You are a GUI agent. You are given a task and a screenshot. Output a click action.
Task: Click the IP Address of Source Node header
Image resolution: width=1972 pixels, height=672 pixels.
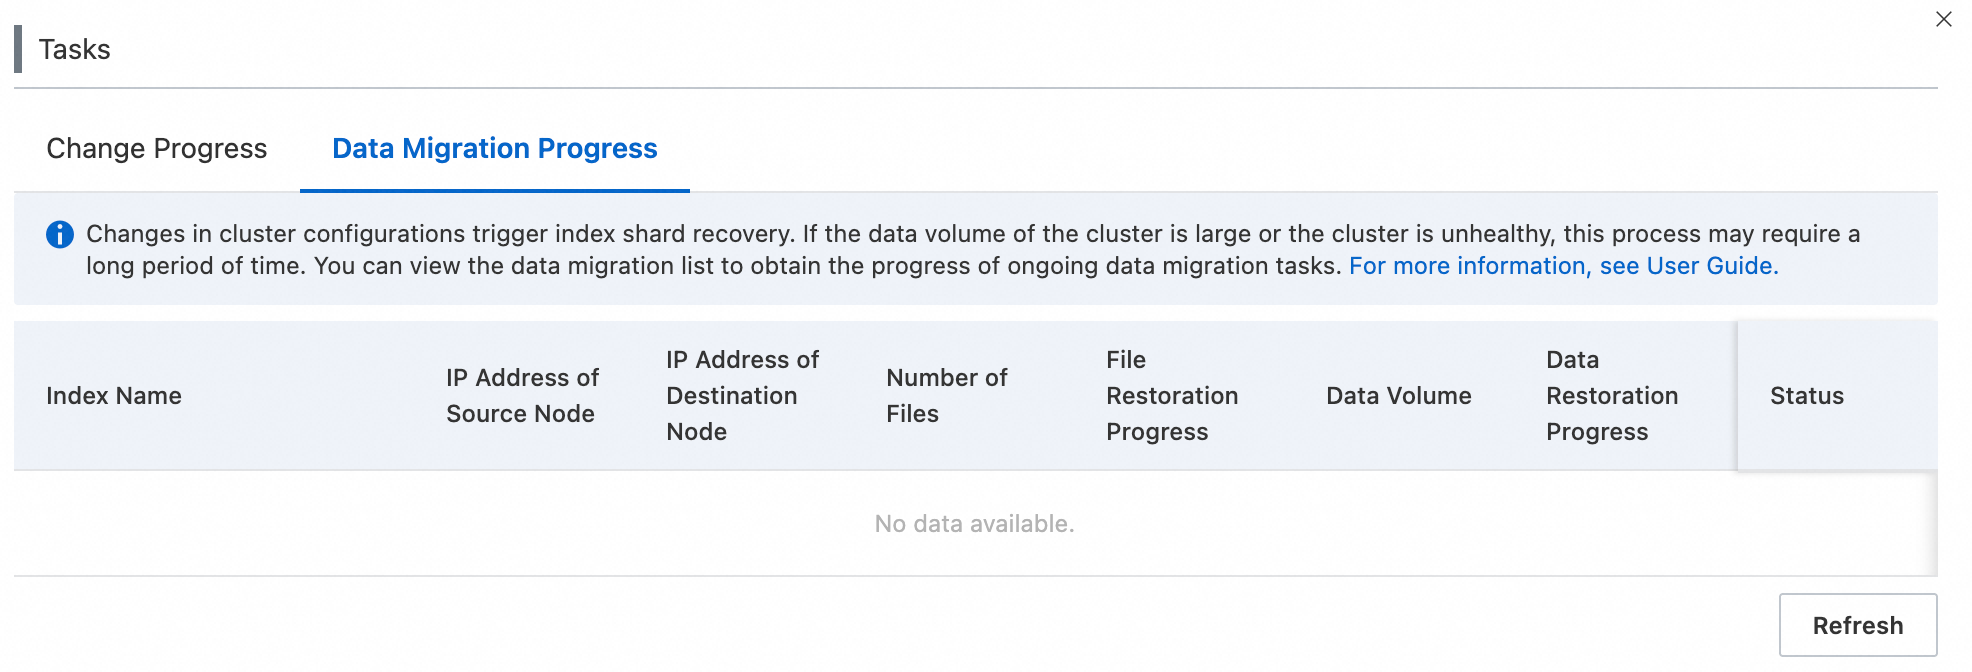point(522,396)
